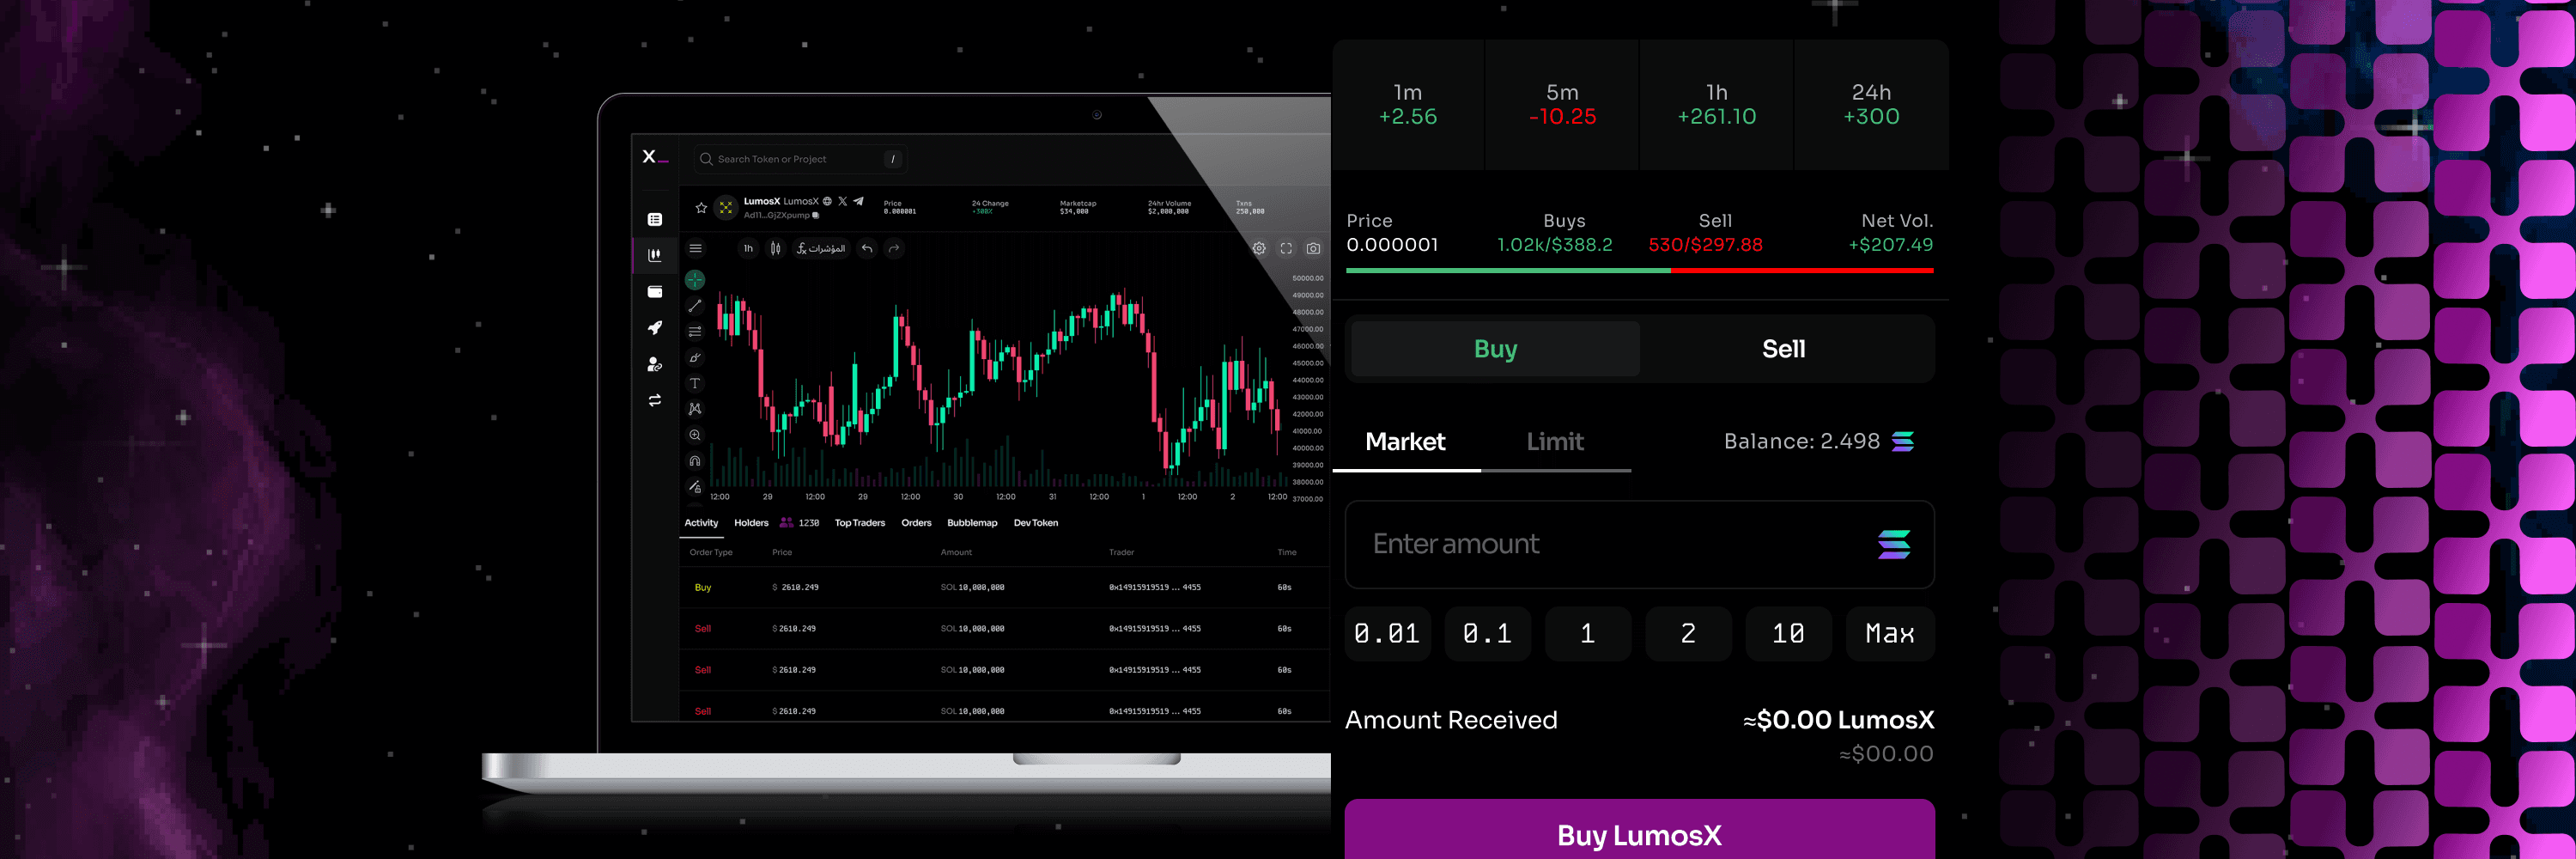The height and width of the screenshot is (859, 2576).
Task: Open the LumosX Telegram icon
Action: click(x=858, y=201)
